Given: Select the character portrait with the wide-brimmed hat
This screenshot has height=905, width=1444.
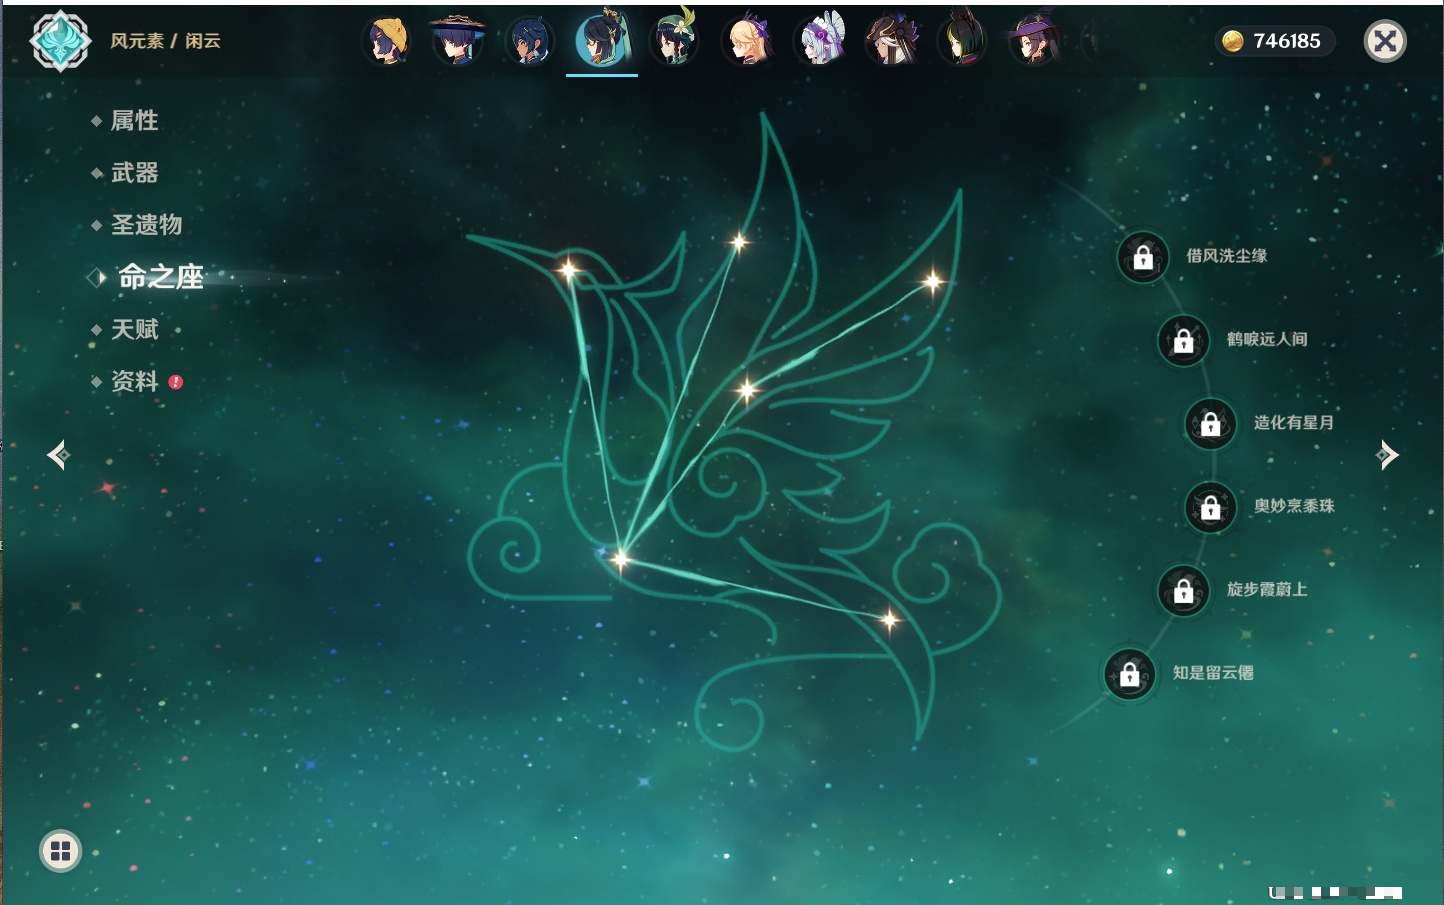Looking at the screenshot, I should point(457,41).
